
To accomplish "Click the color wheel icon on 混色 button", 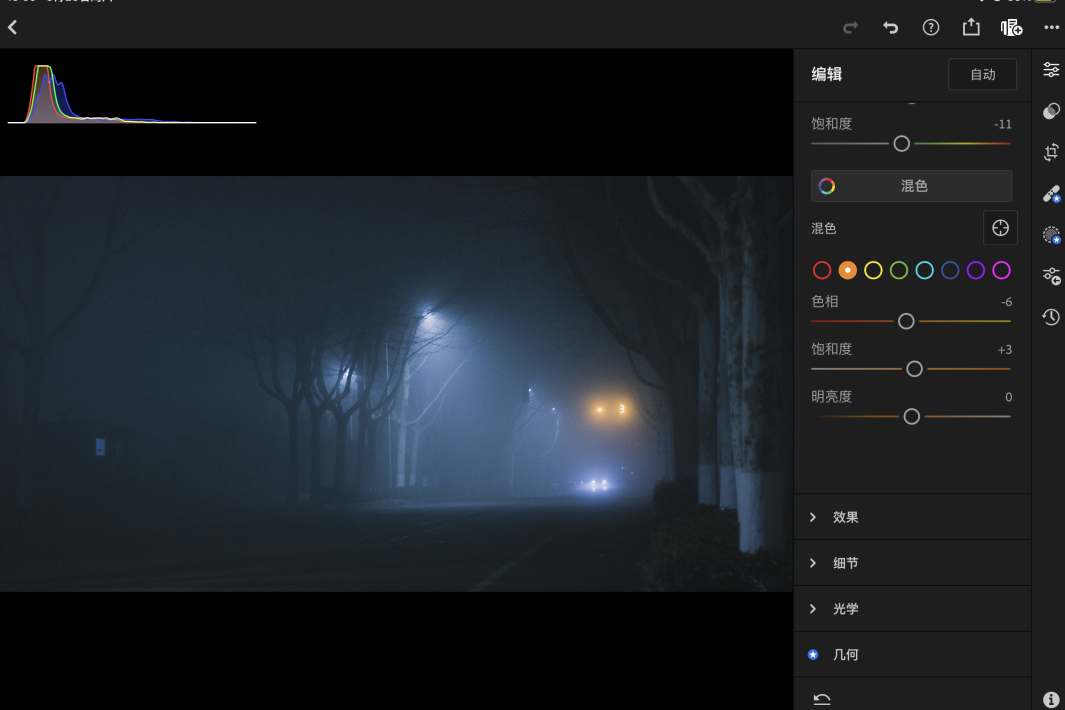I will tap(827, 186).
